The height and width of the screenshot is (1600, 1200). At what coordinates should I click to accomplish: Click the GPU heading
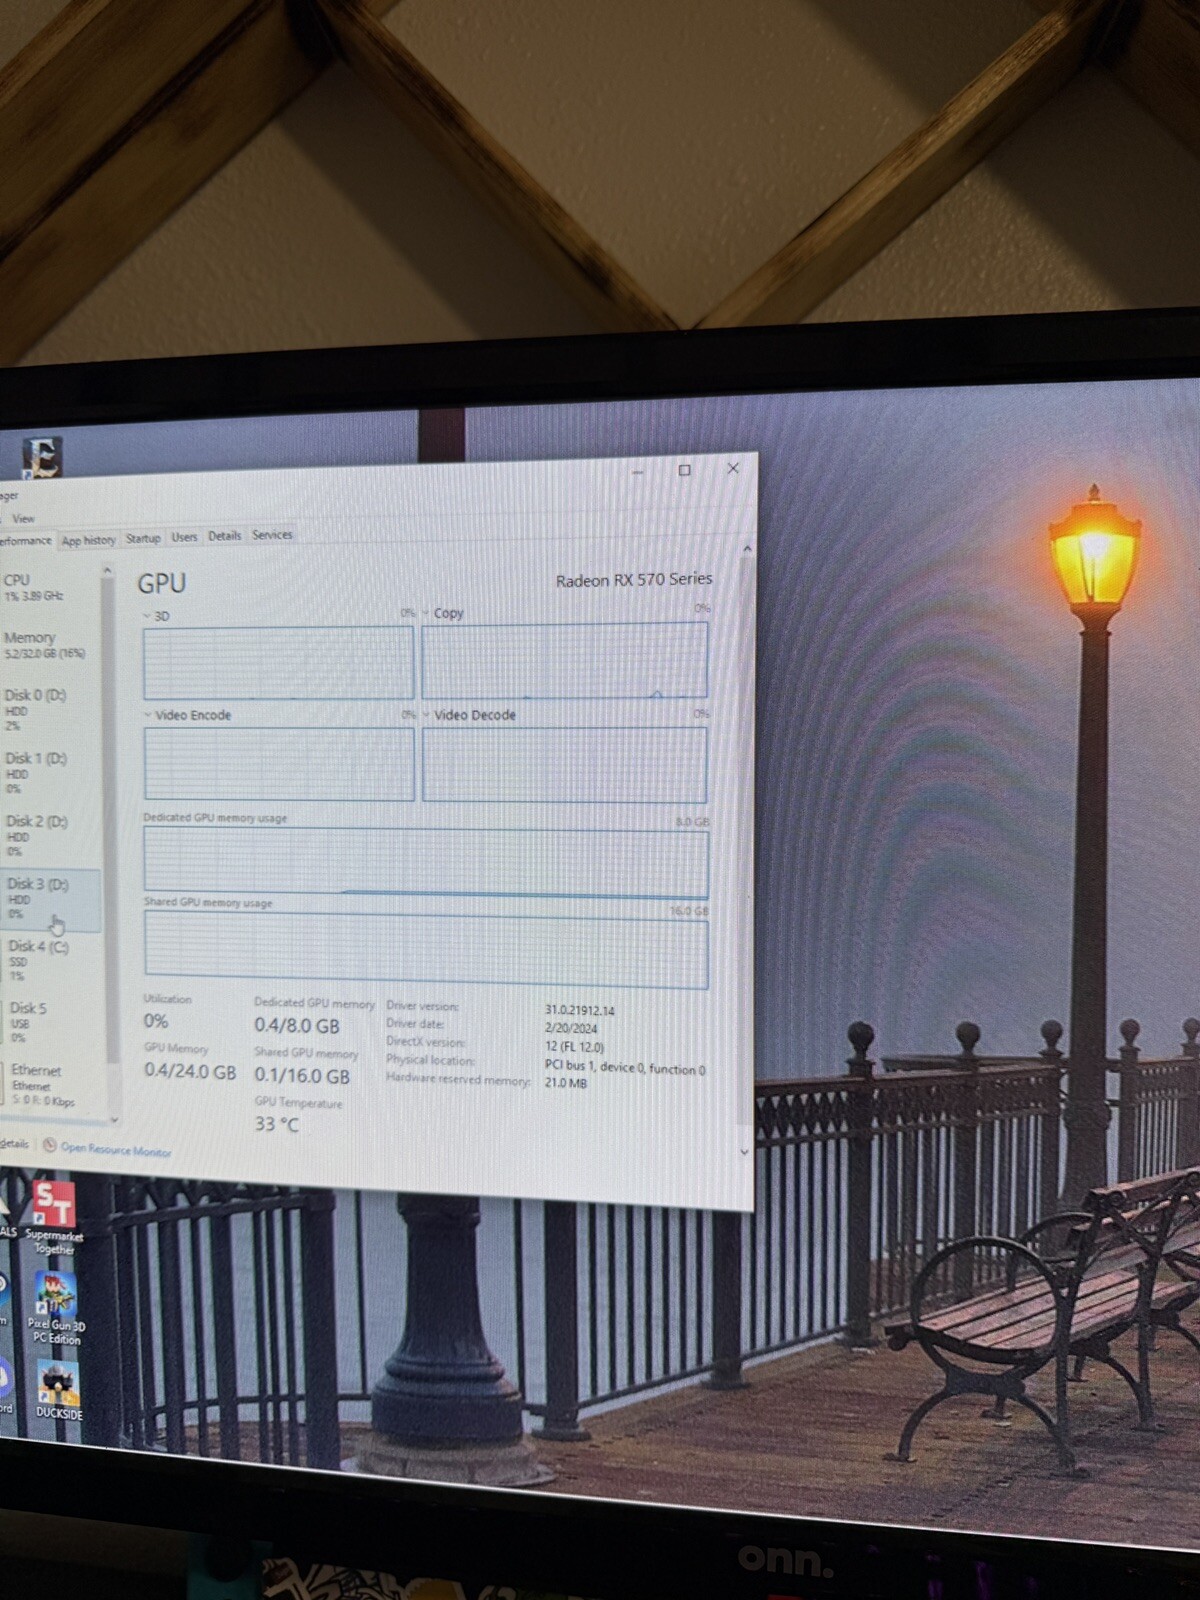pyautogui.click(x=161, y=584)
